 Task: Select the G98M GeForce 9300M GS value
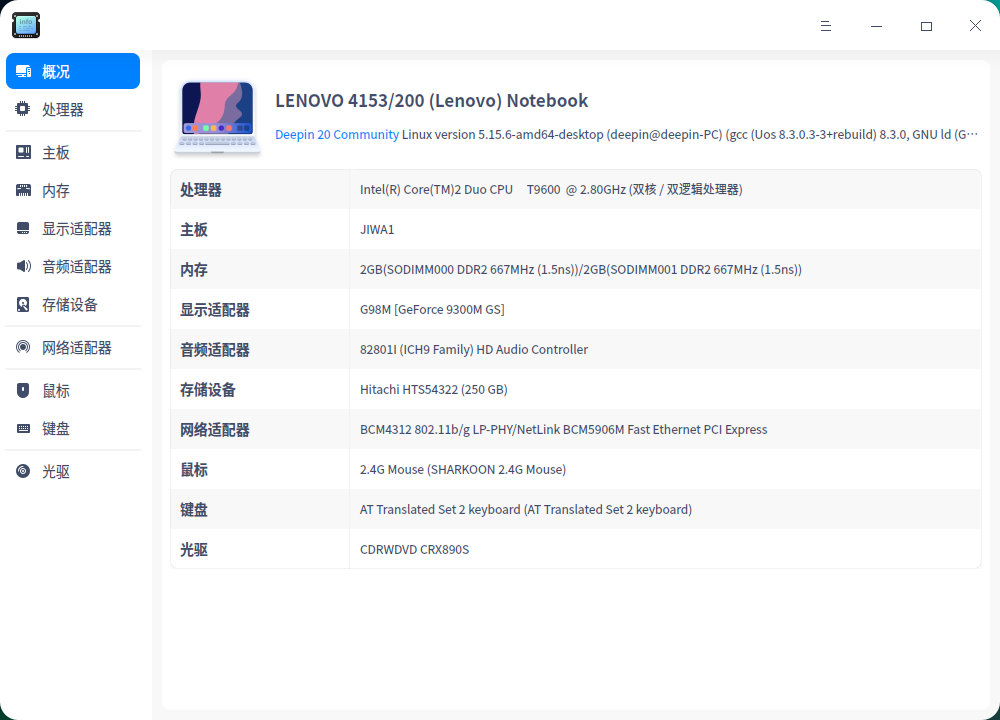432,309
